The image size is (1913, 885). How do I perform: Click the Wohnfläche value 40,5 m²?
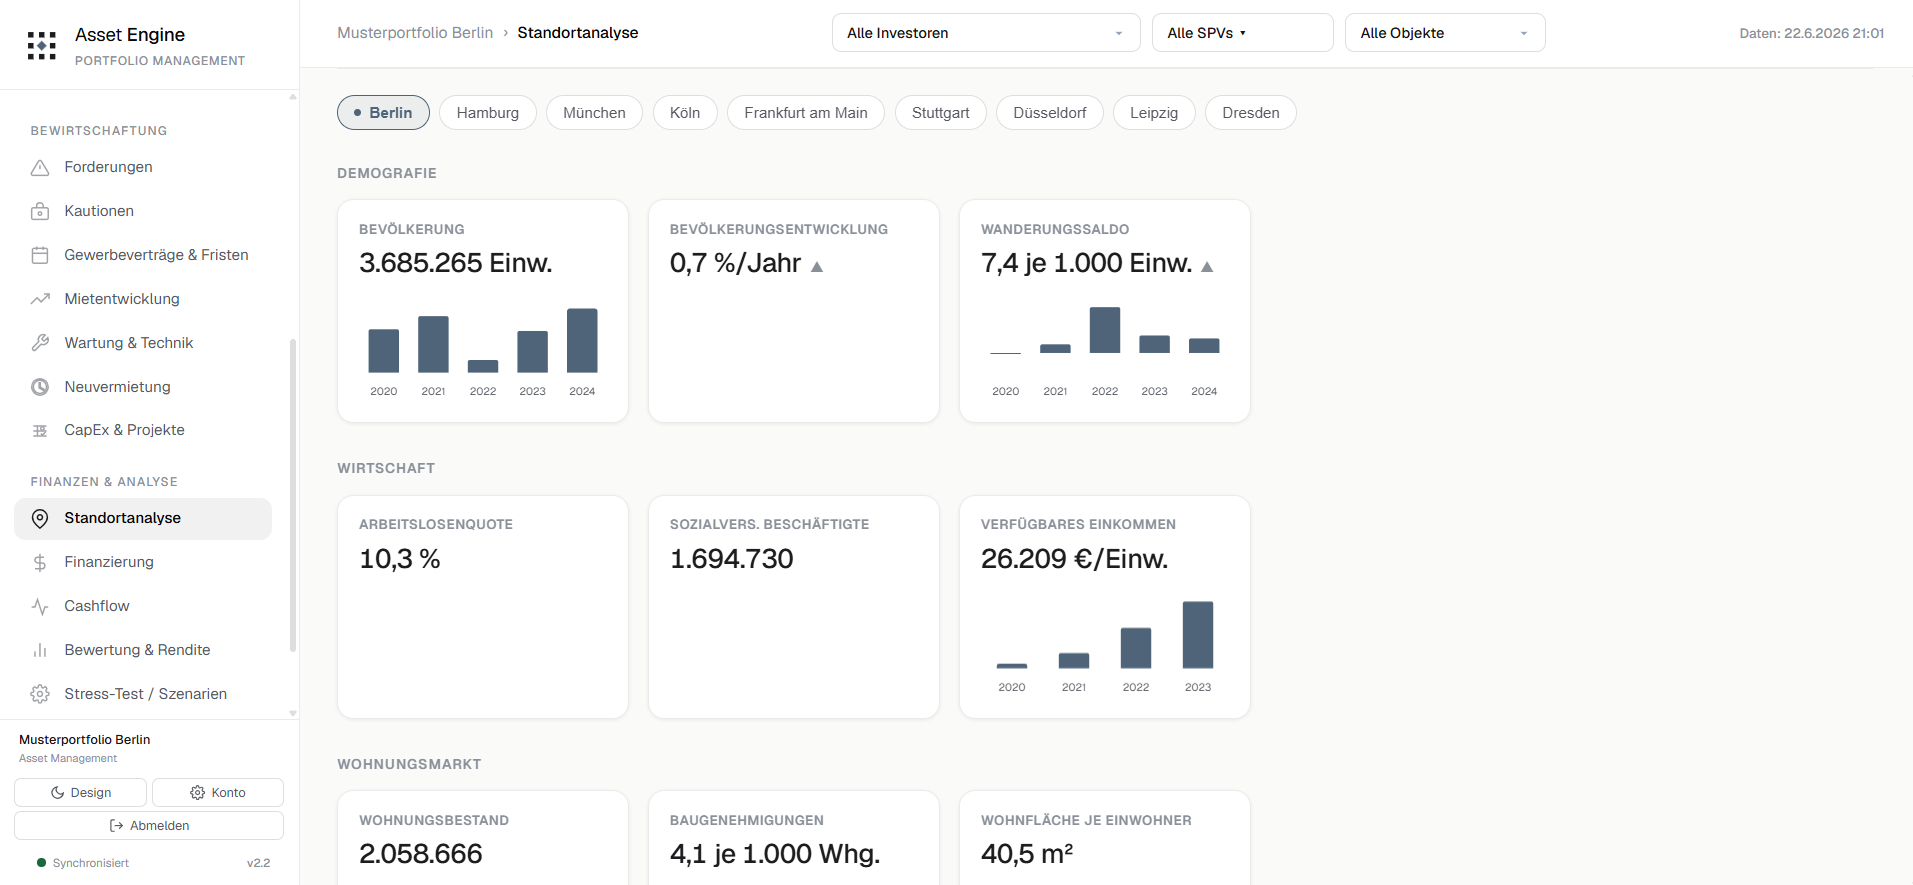pos(1027,854)
